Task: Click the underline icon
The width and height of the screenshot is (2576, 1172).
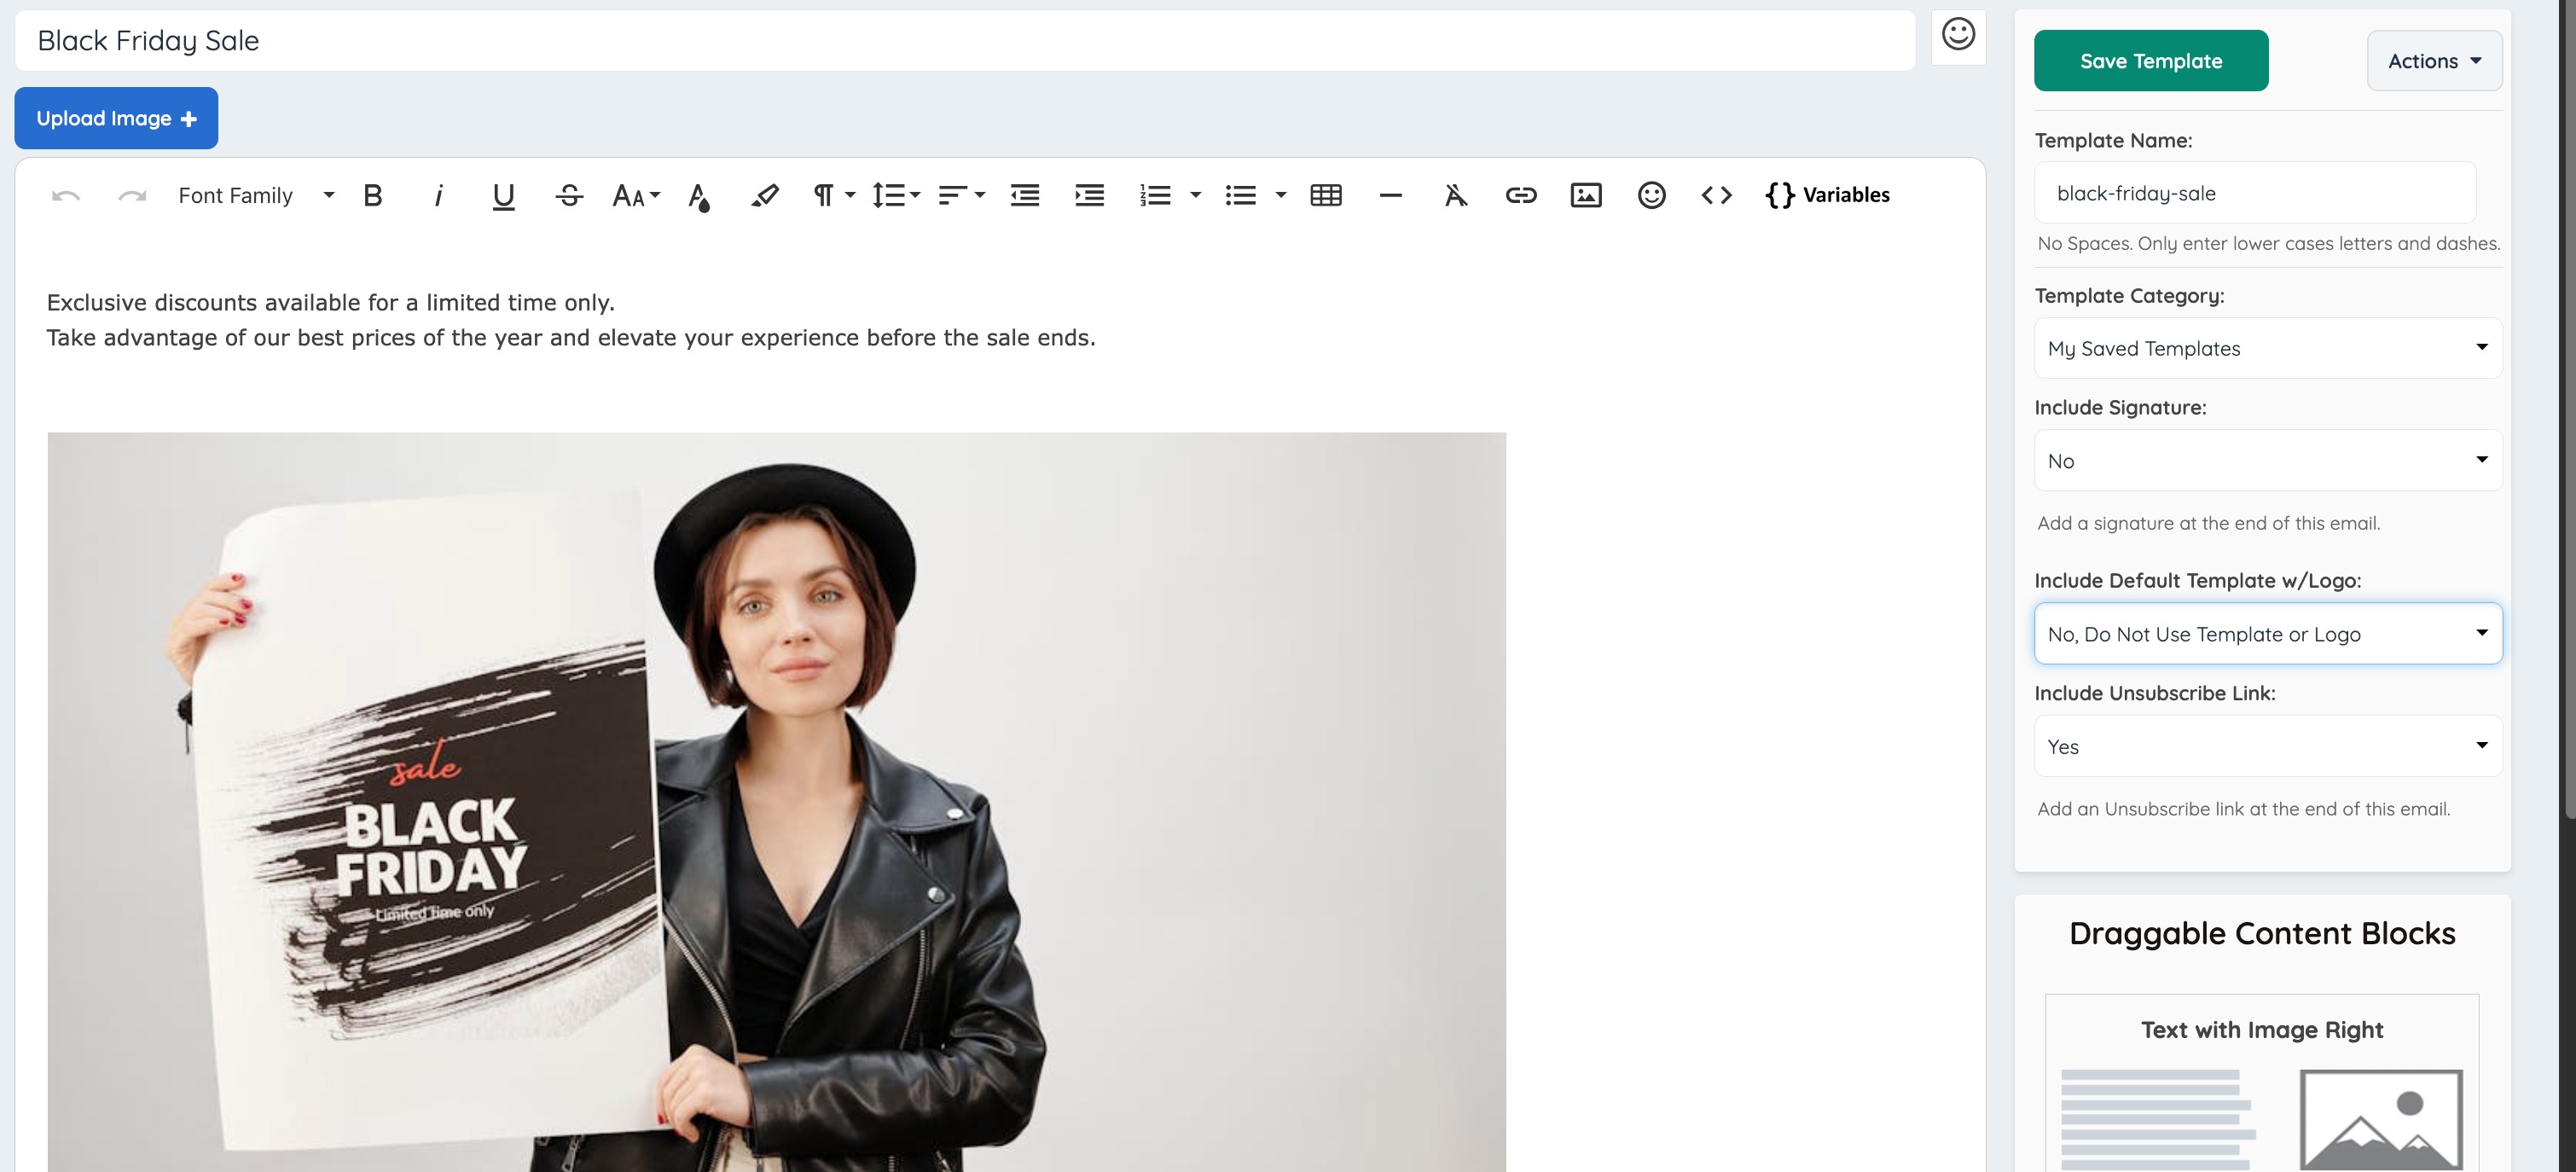Action: [x=504, y=195]
